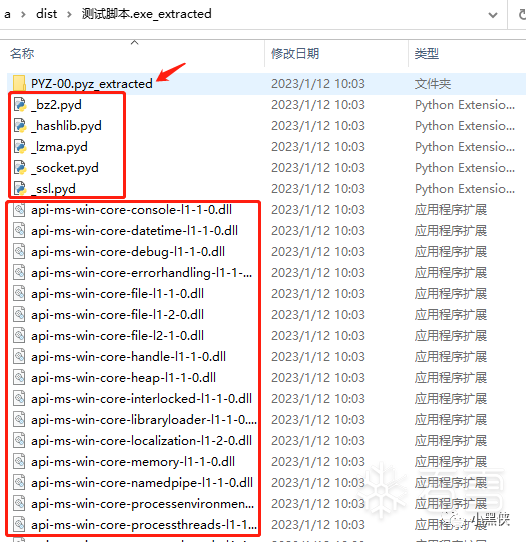
Task: Click icon of api-ms-win-core-libraryloader dll
Action: pyautogui.click(x=19, y=420)
